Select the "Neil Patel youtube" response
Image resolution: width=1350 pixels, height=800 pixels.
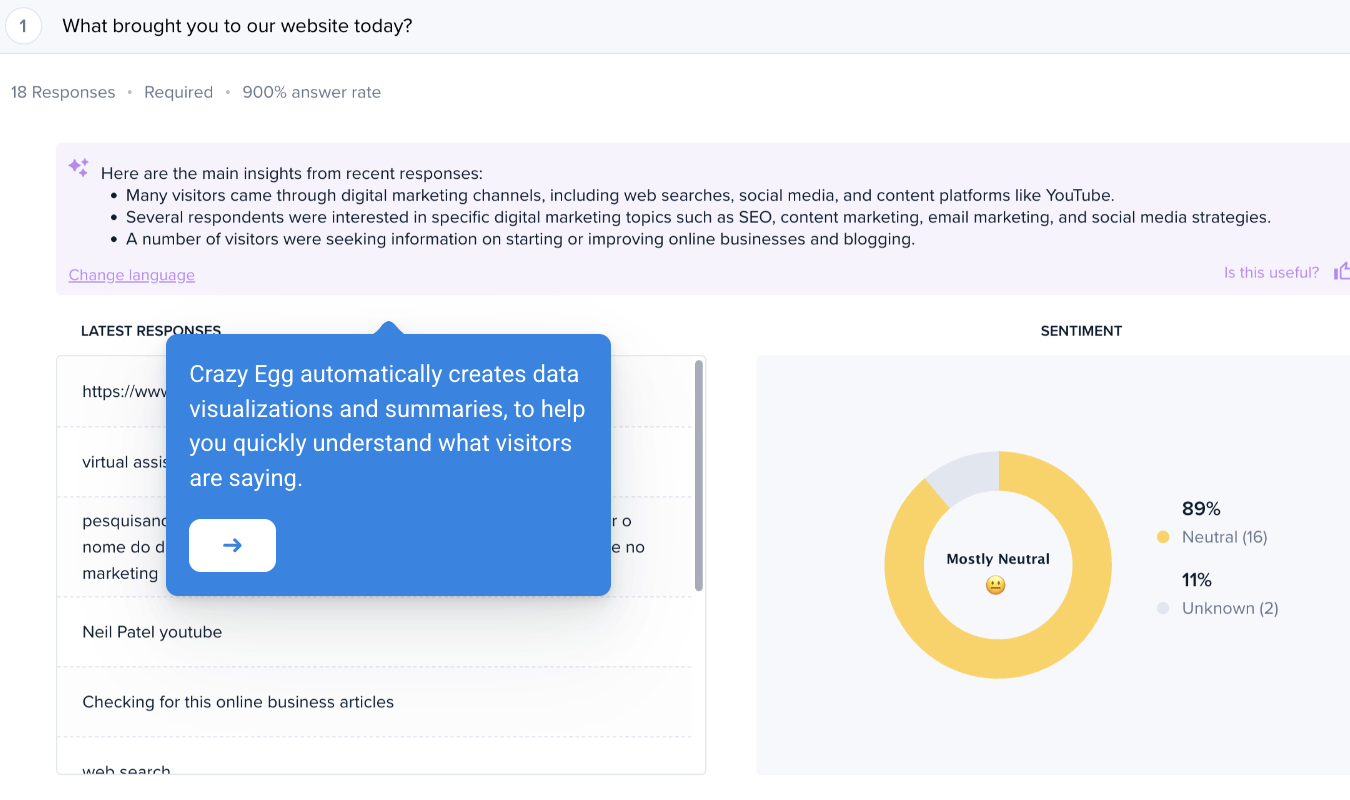pyautogui.click(x=152, y=632)
